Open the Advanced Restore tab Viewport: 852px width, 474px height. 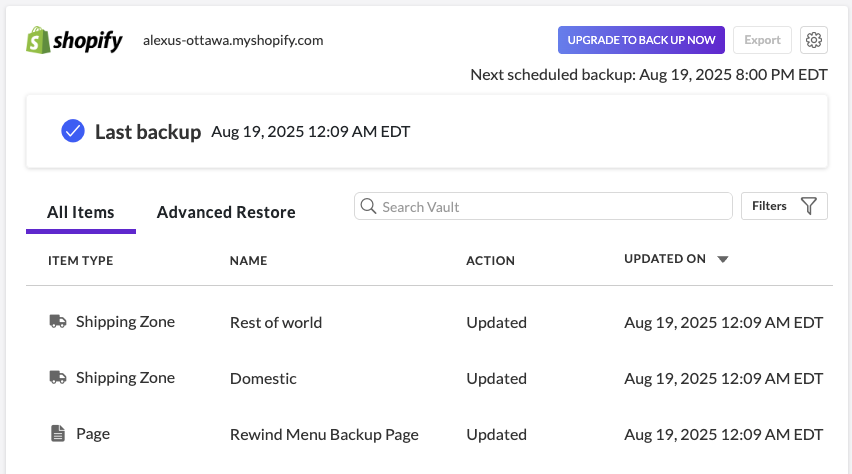(x=226, y=212)
